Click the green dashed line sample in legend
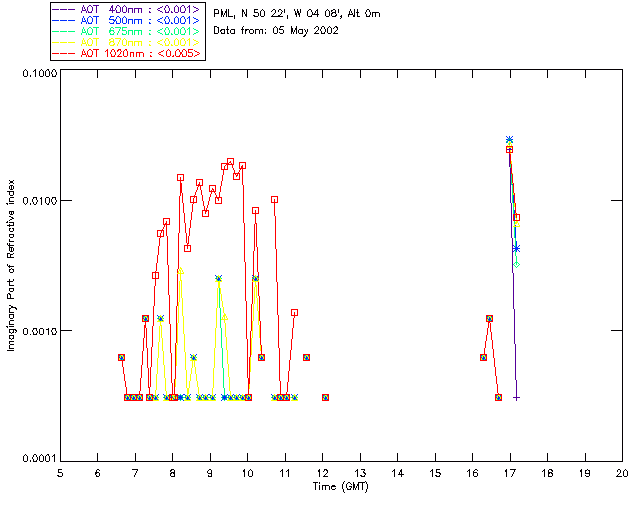This screenshot has width=640, height=512. [x=64, y=31]
